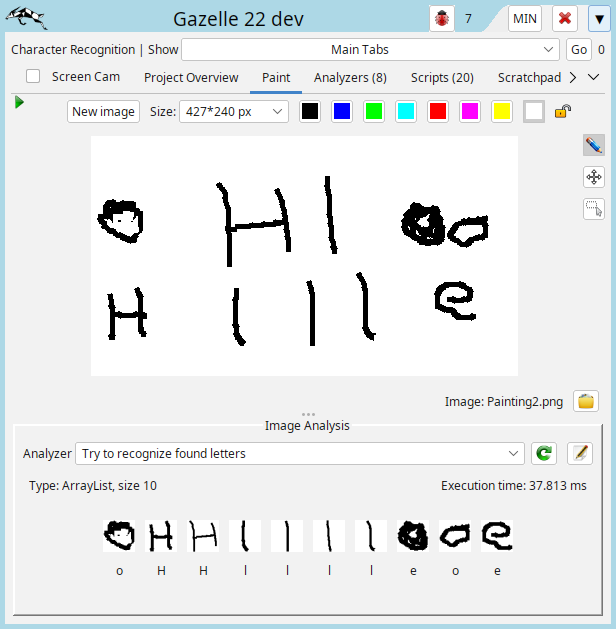
Task: Click the New image button
Action: click(104, 112)
